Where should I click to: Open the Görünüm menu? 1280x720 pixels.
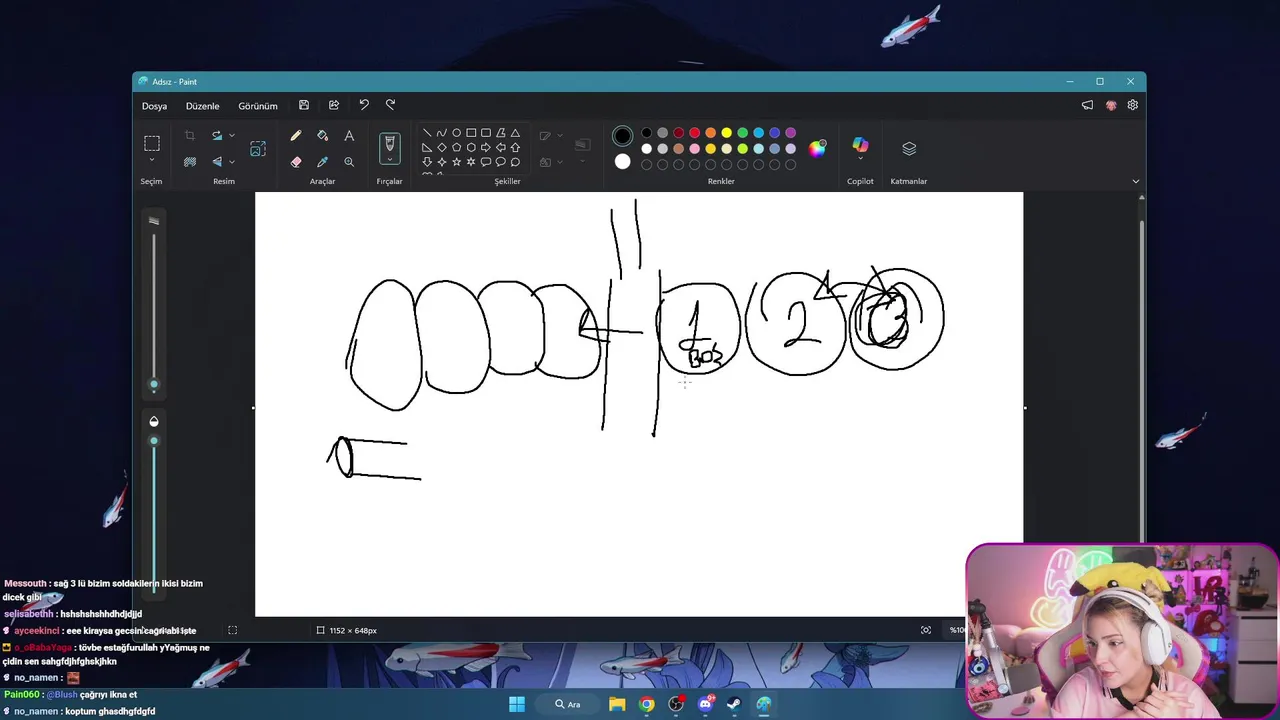coord(258,106)
